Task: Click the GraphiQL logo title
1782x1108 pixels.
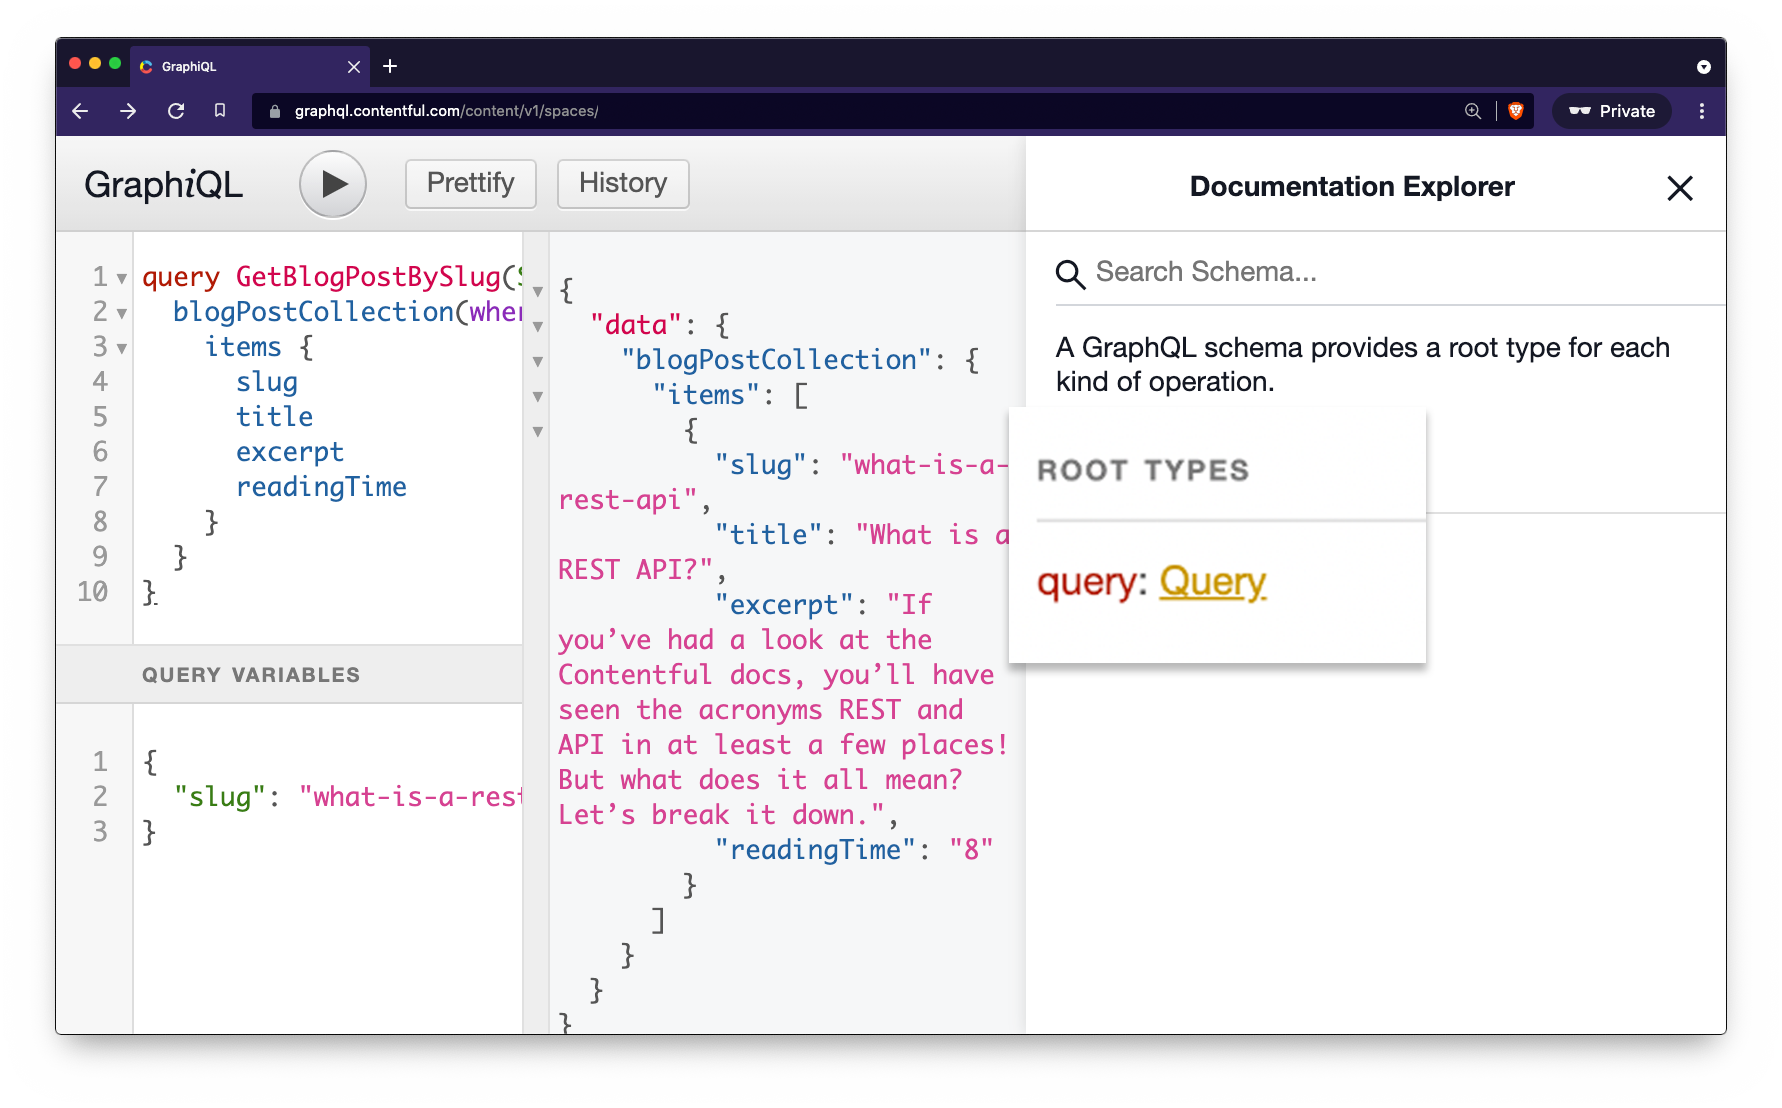Action: 163,184
